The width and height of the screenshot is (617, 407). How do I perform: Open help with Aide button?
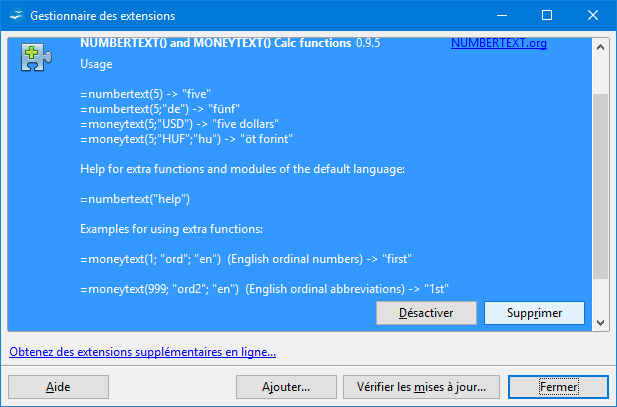coord(58,387)
